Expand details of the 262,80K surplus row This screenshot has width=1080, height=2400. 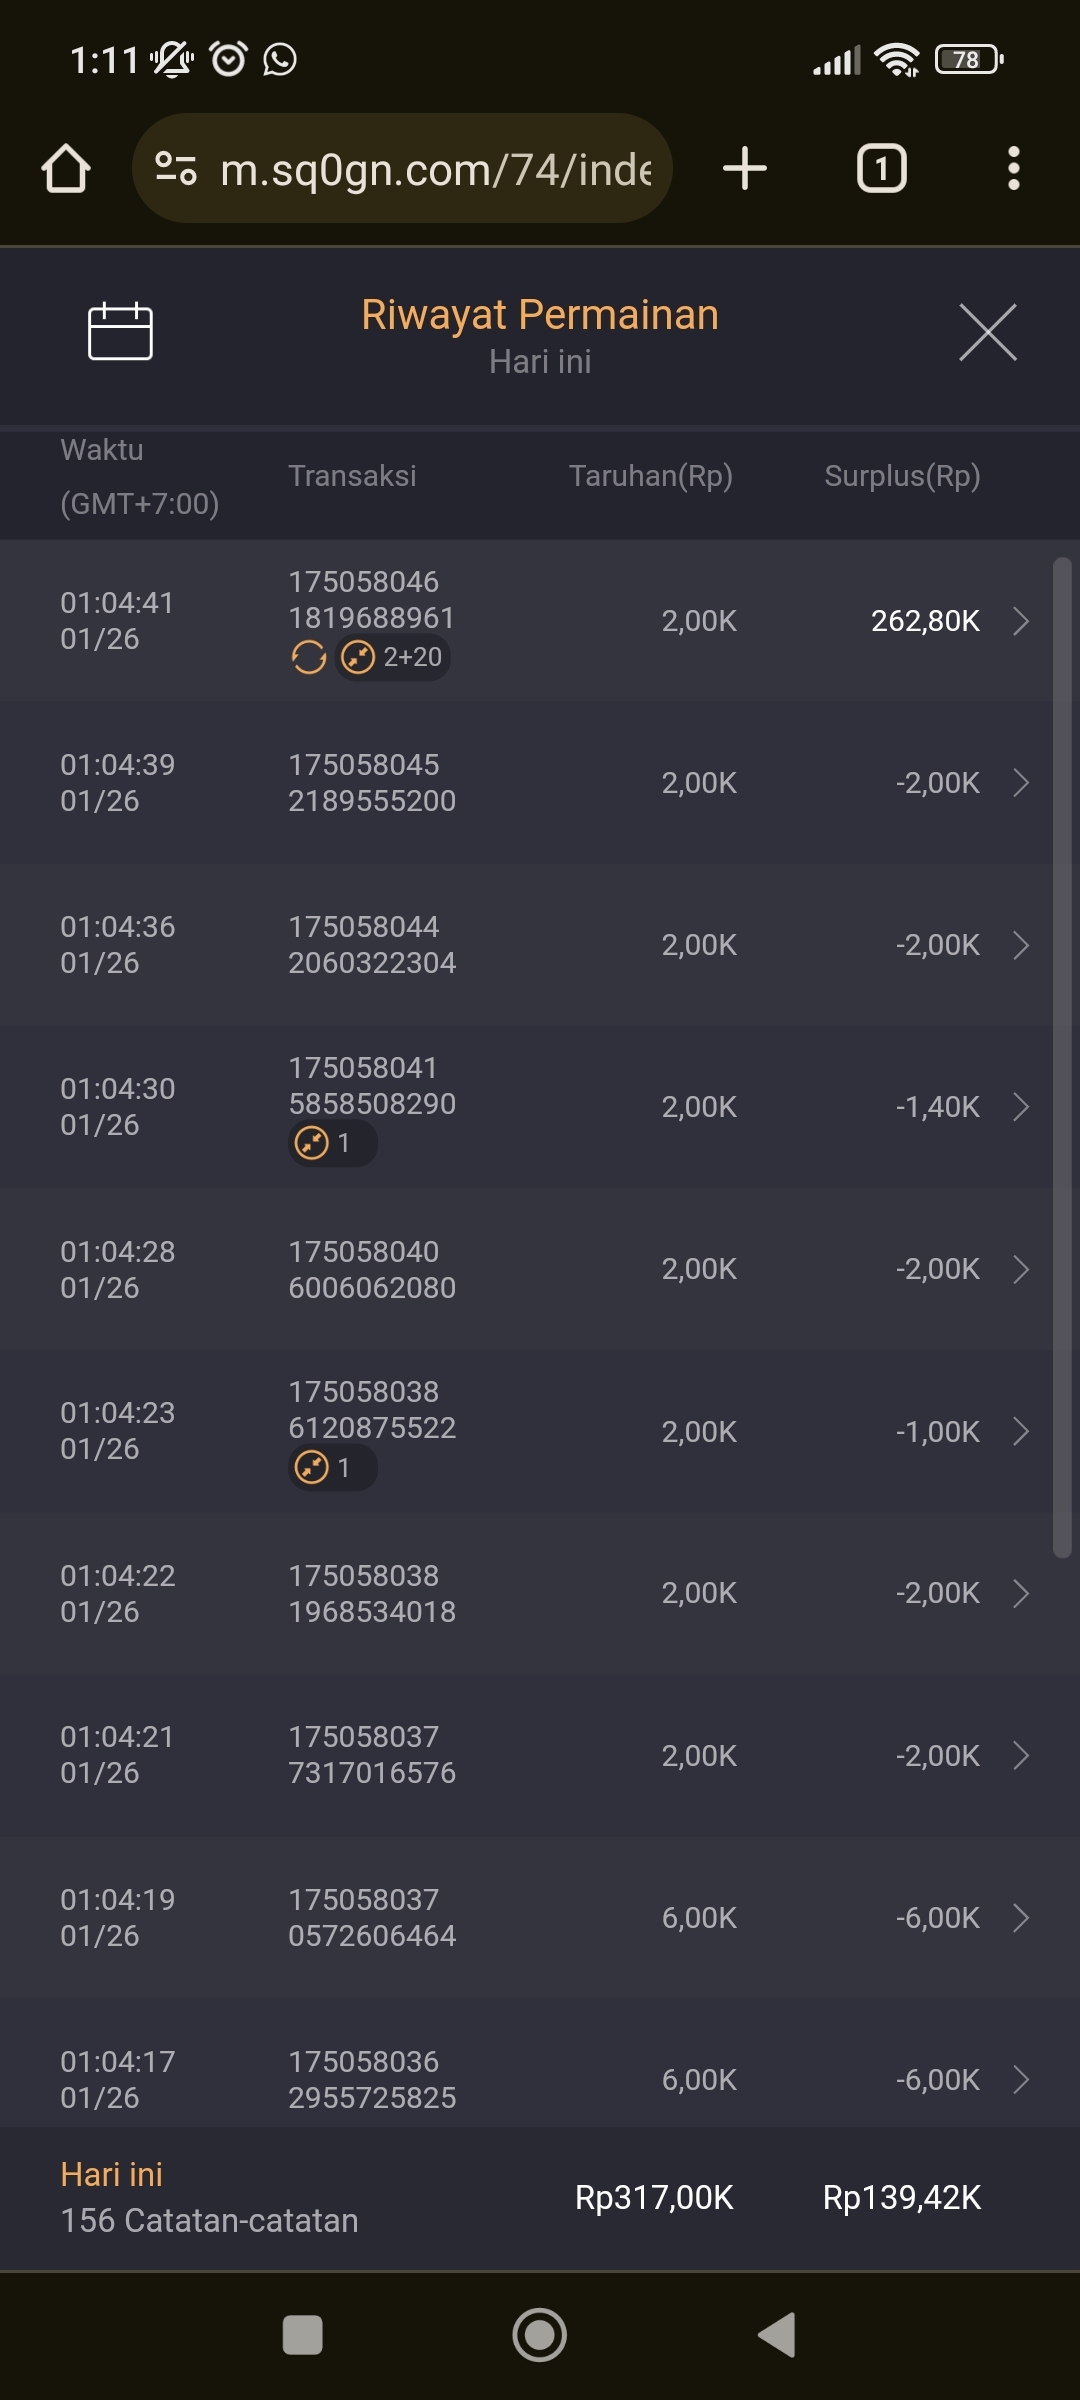(1020, 621)
